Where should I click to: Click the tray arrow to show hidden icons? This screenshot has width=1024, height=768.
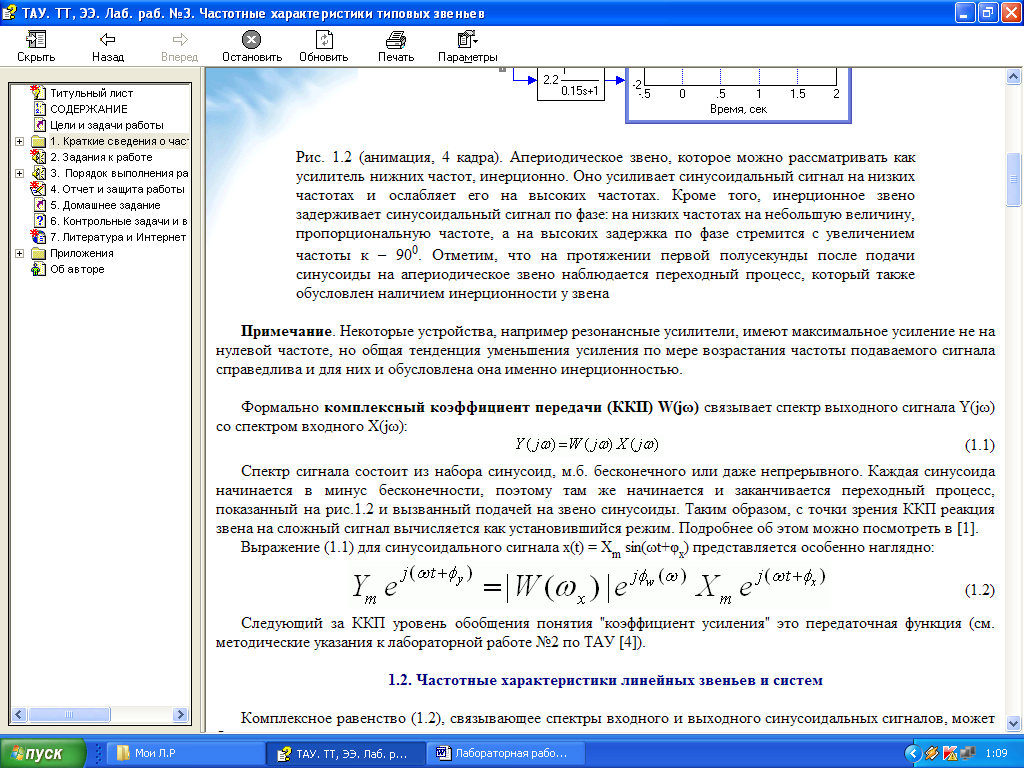912,753
